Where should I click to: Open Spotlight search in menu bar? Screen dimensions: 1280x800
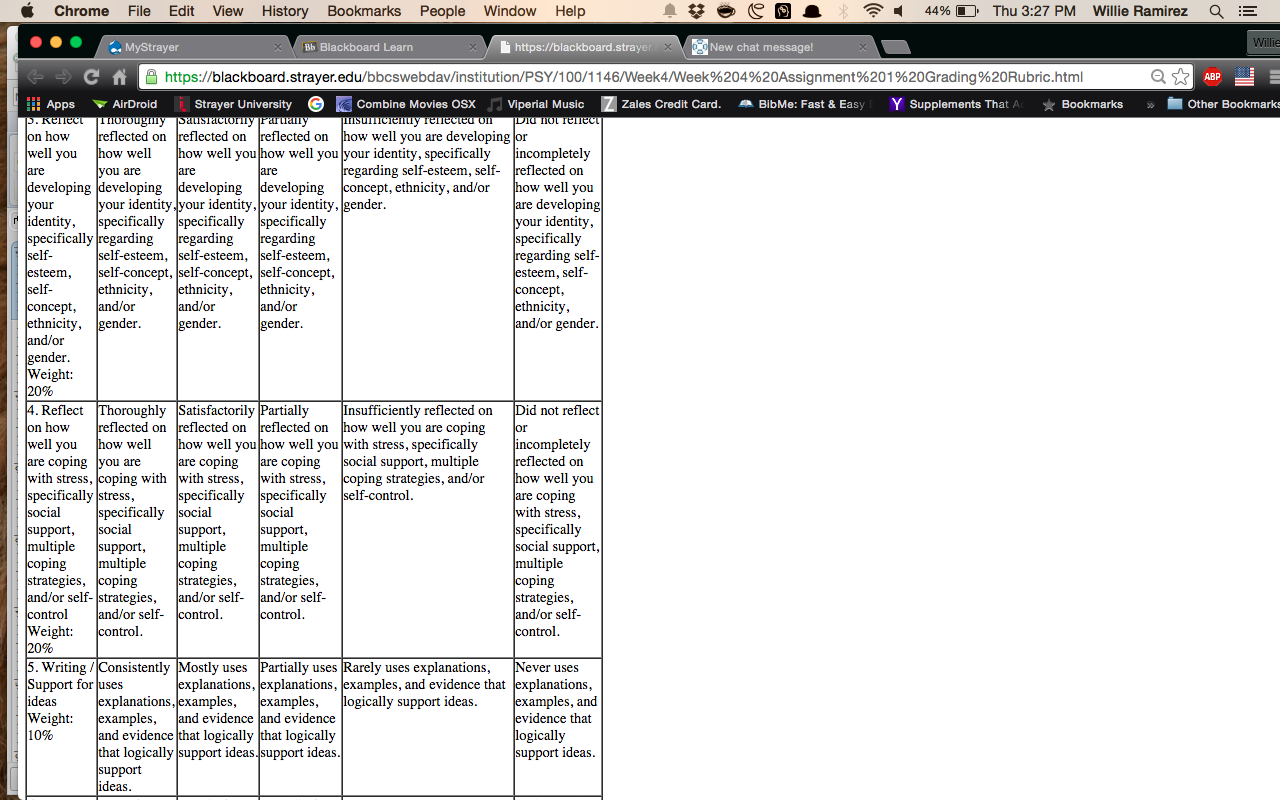click(1216, 11)
